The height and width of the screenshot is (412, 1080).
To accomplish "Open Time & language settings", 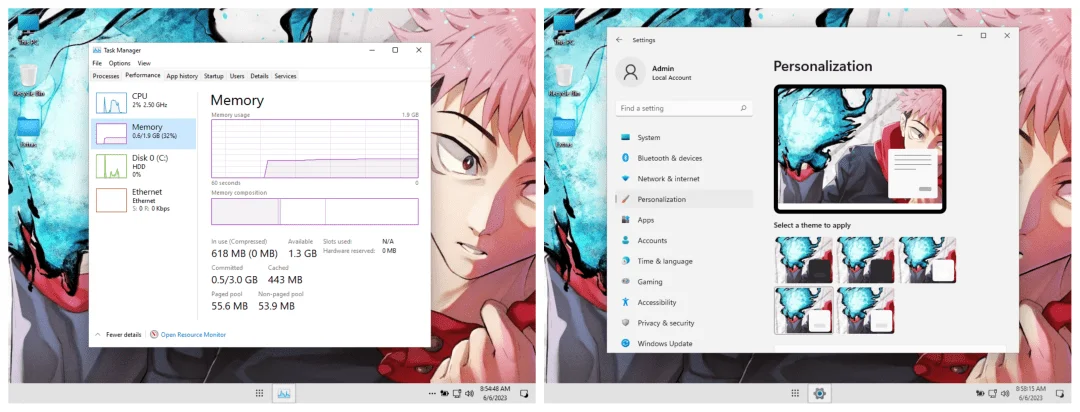I will 684,261.
